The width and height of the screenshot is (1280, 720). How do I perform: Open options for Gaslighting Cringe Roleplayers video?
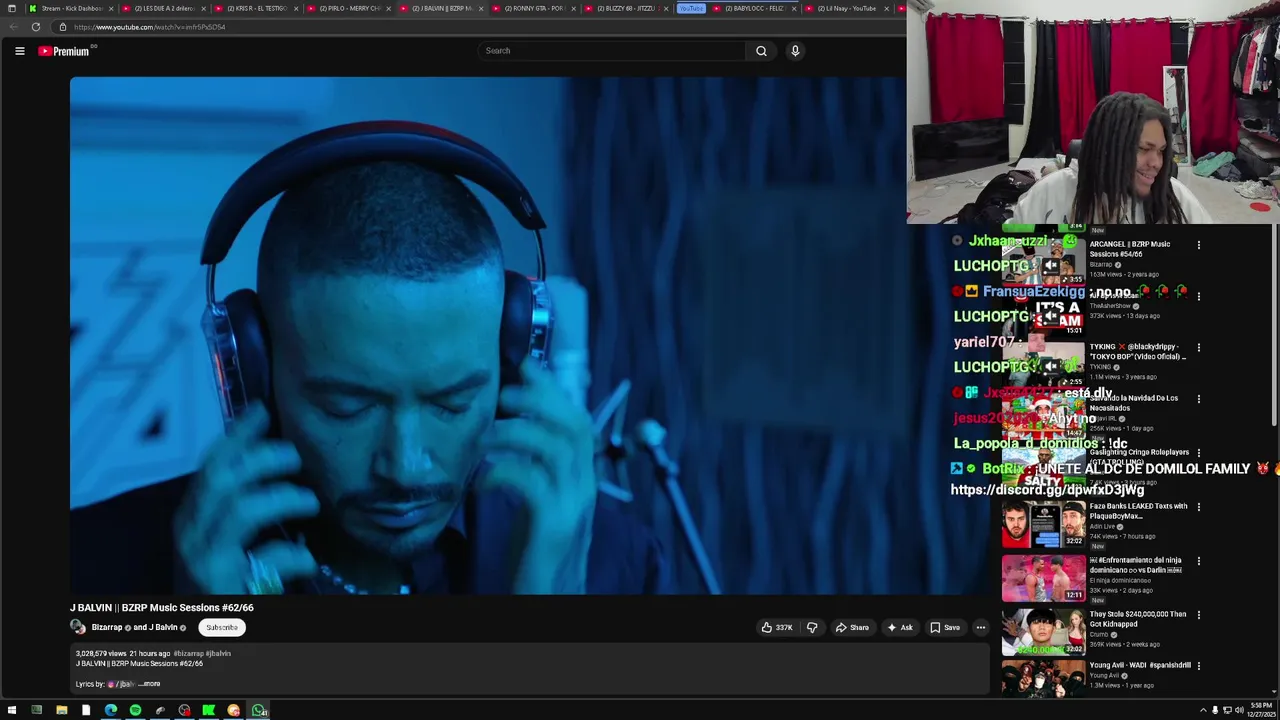(1199, 453)
